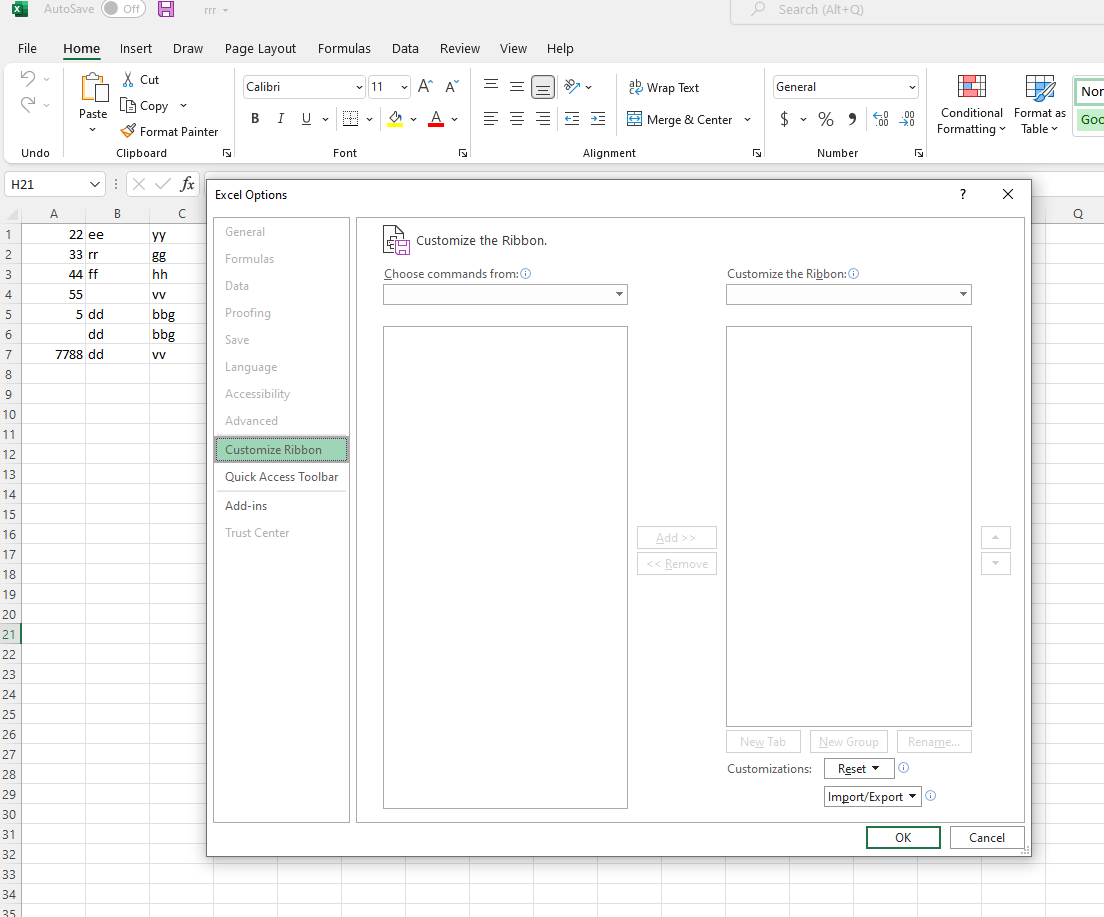Expand the Choose commands from dropdown
The width and height of the screenshot is (1104, 917).
(505, 294)
